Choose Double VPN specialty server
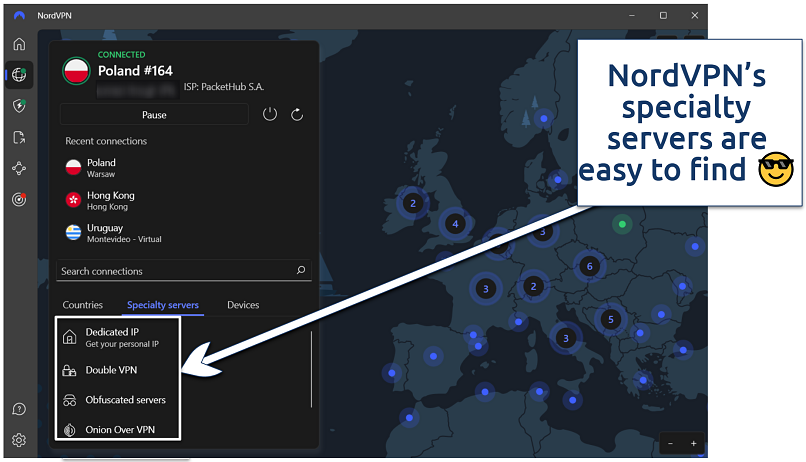 (x=111, y=370)
